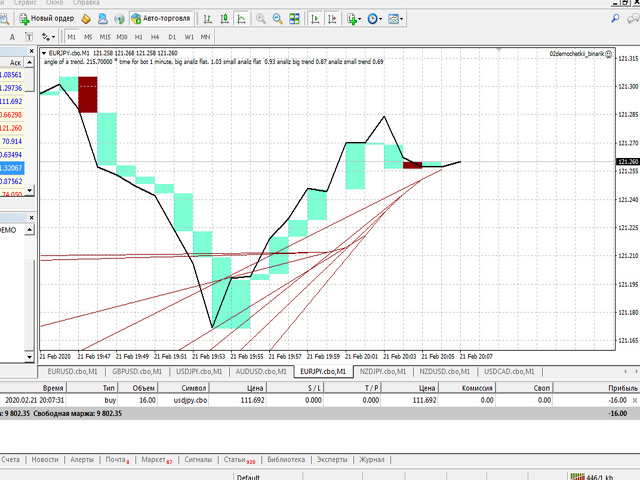Click connection status bars icon
The height and width of the screenshot is (480, 640).
coord(577,476)
